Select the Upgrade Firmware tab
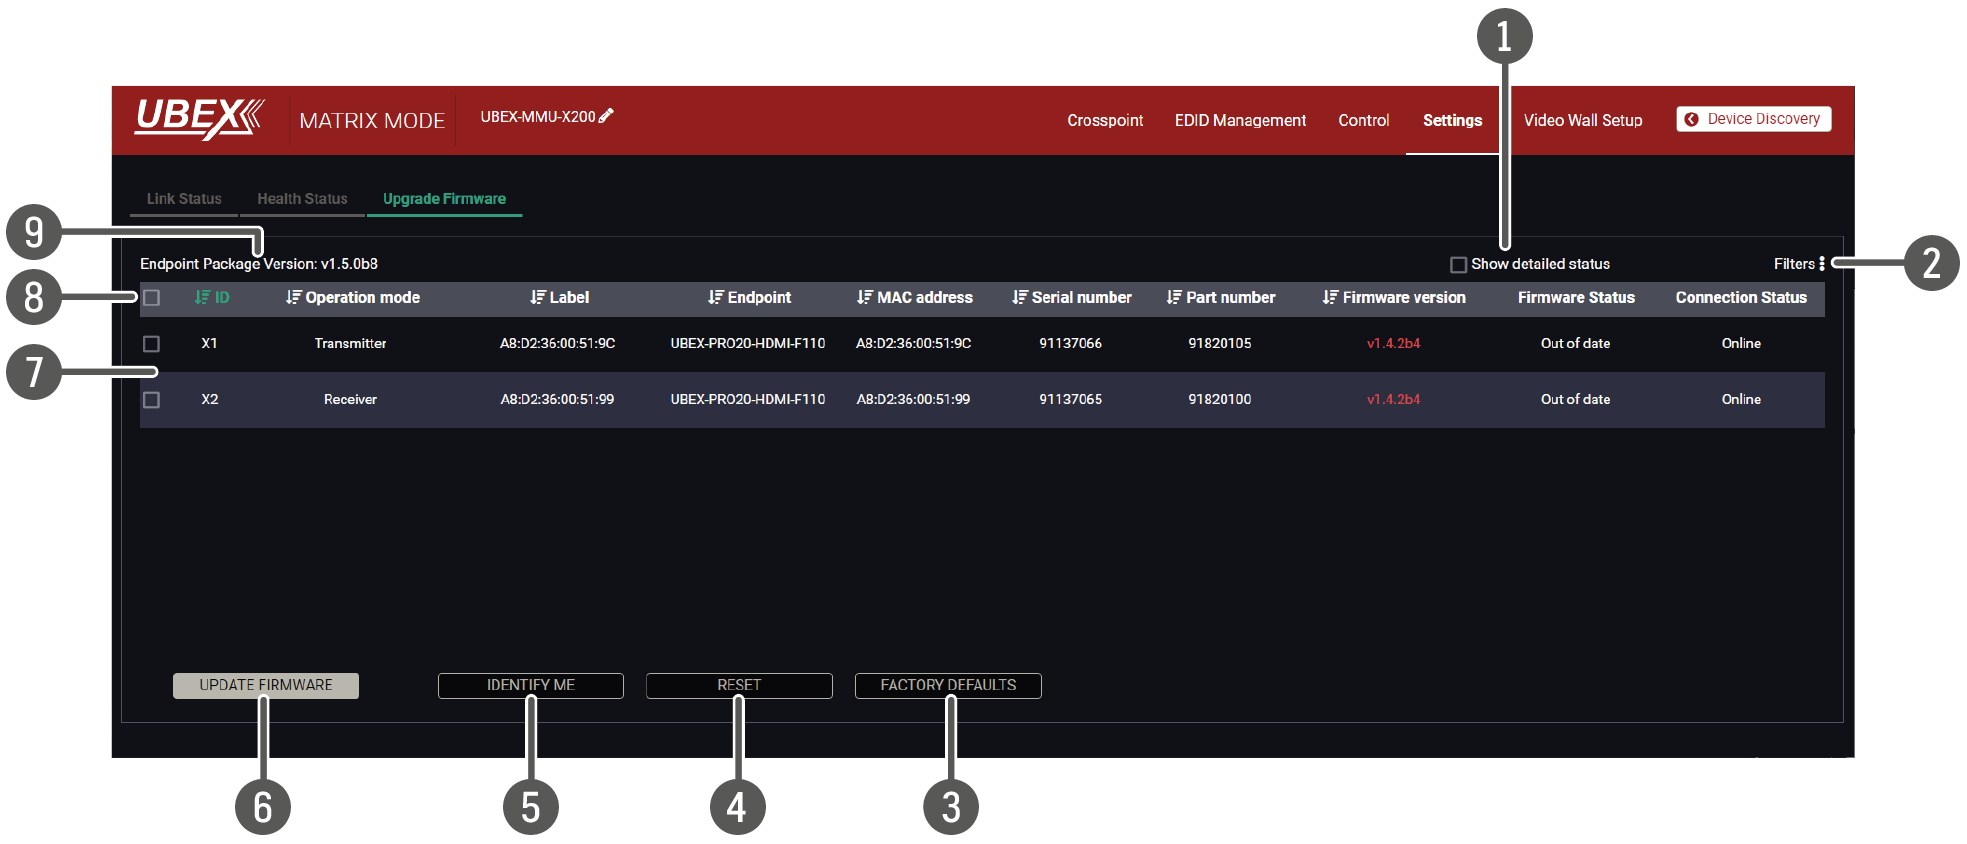This screenshot has height=844, width=1967. coord(444,199)
